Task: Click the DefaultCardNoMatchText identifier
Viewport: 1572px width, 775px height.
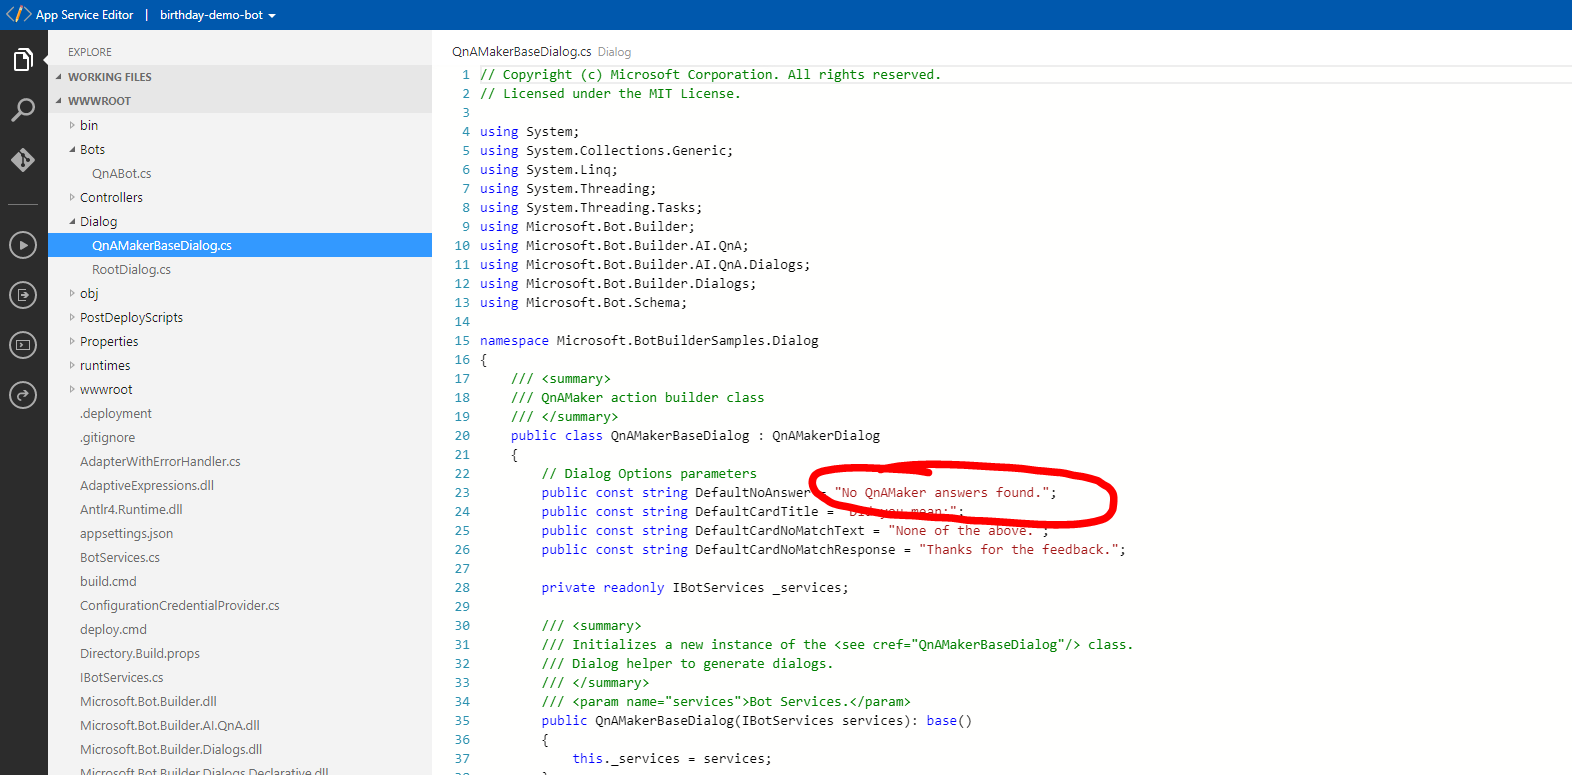Action: click(x=780, y=530)
